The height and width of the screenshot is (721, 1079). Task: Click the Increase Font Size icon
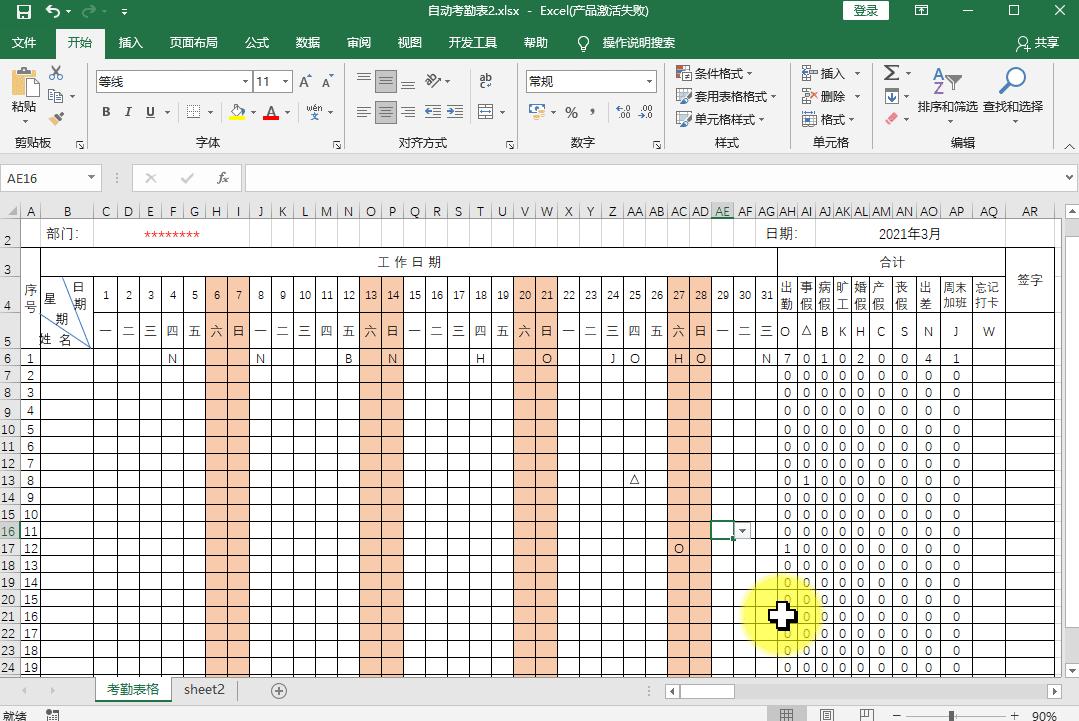[x=306, y=81]
